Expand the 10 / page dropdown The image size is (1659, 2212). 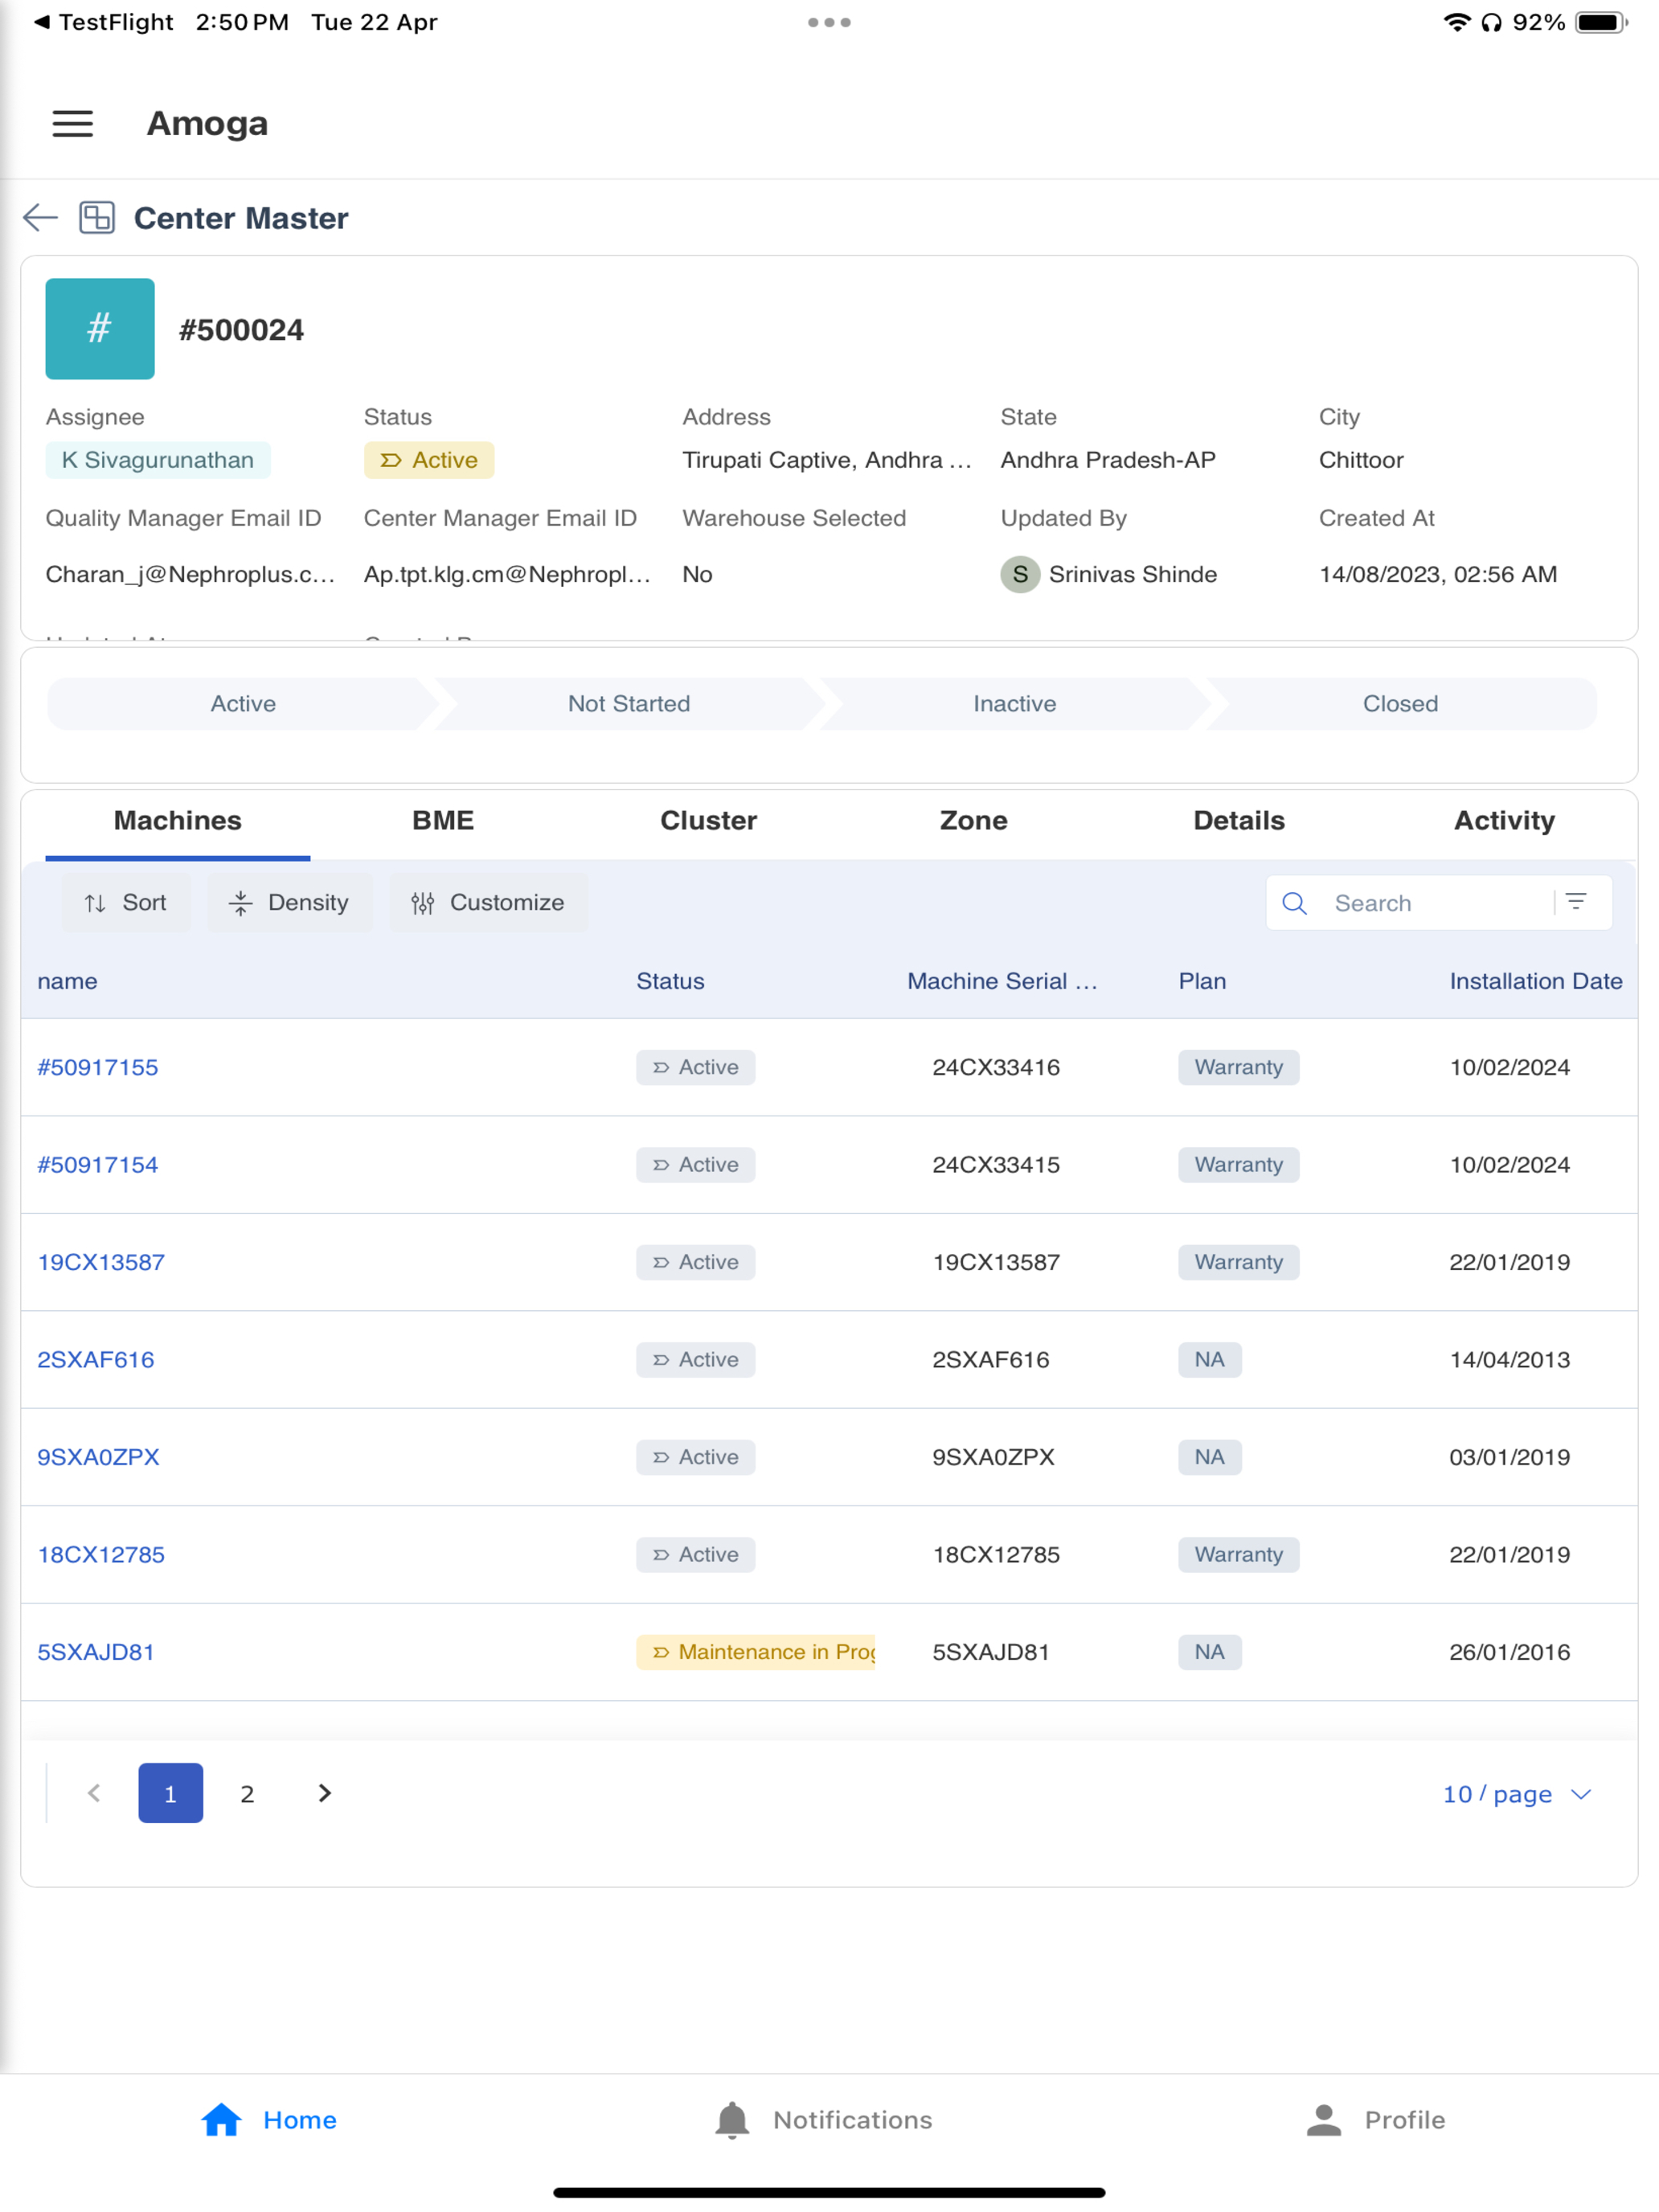click(1517, 1794)
